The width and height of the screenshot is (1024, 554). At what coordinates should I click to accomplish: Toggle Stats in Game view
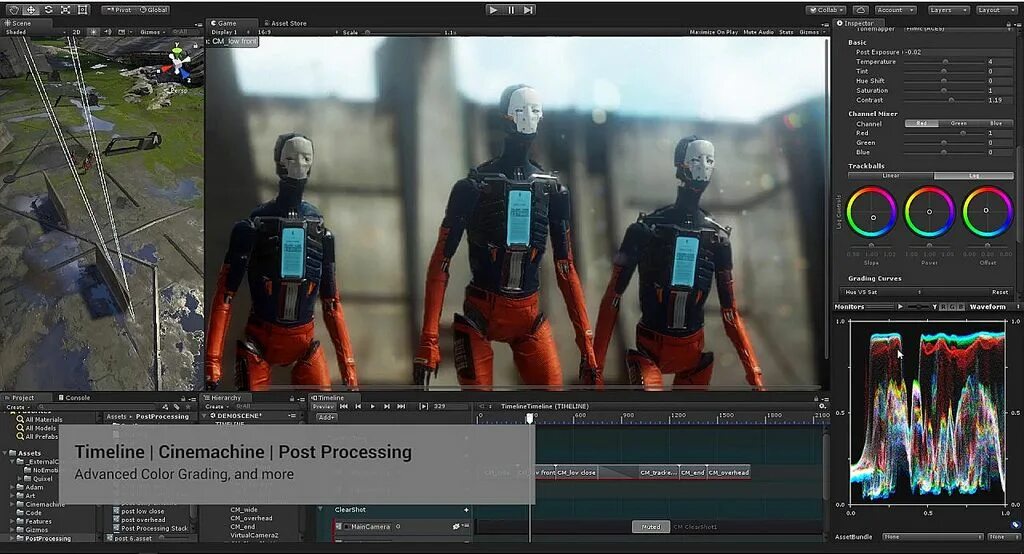(x=786, y=32)
